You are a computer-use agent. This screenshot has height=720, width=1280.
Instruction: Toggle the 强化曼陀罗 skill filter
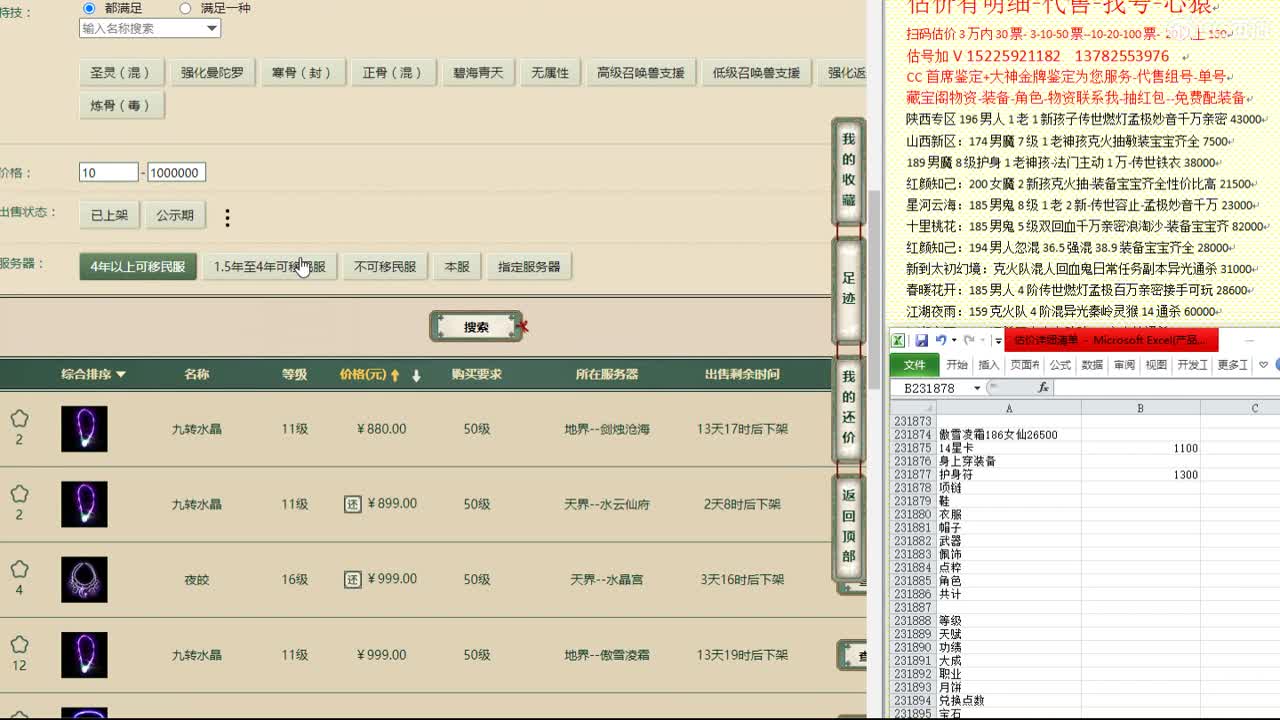(212, 73)
